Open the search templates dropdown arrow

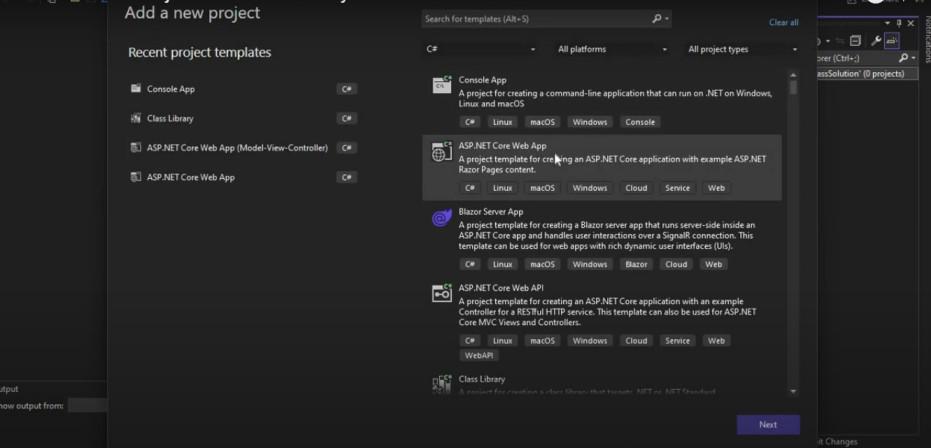(x=667, y=19)
